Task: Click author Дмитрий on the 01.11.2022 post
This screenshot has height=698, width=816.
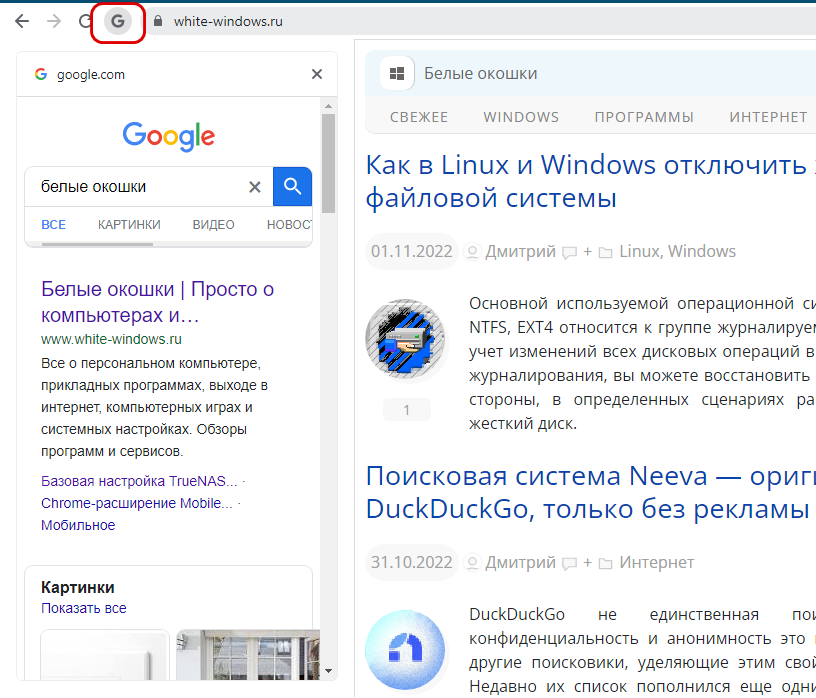Action: 520,251
